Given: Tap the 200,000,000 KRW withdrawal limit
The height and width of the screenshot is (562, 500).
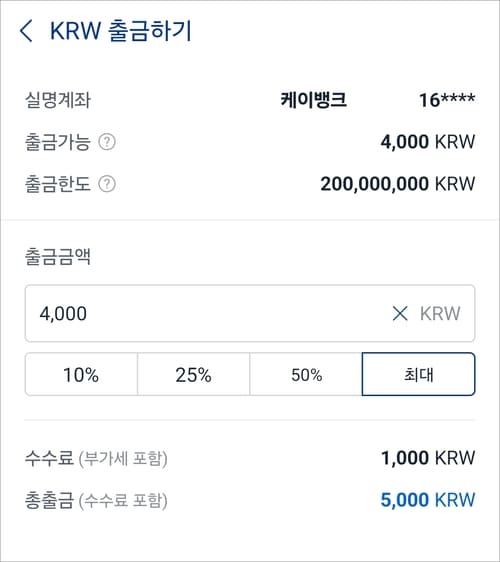Looking at the screenshot, I should [x=398, y=184].
